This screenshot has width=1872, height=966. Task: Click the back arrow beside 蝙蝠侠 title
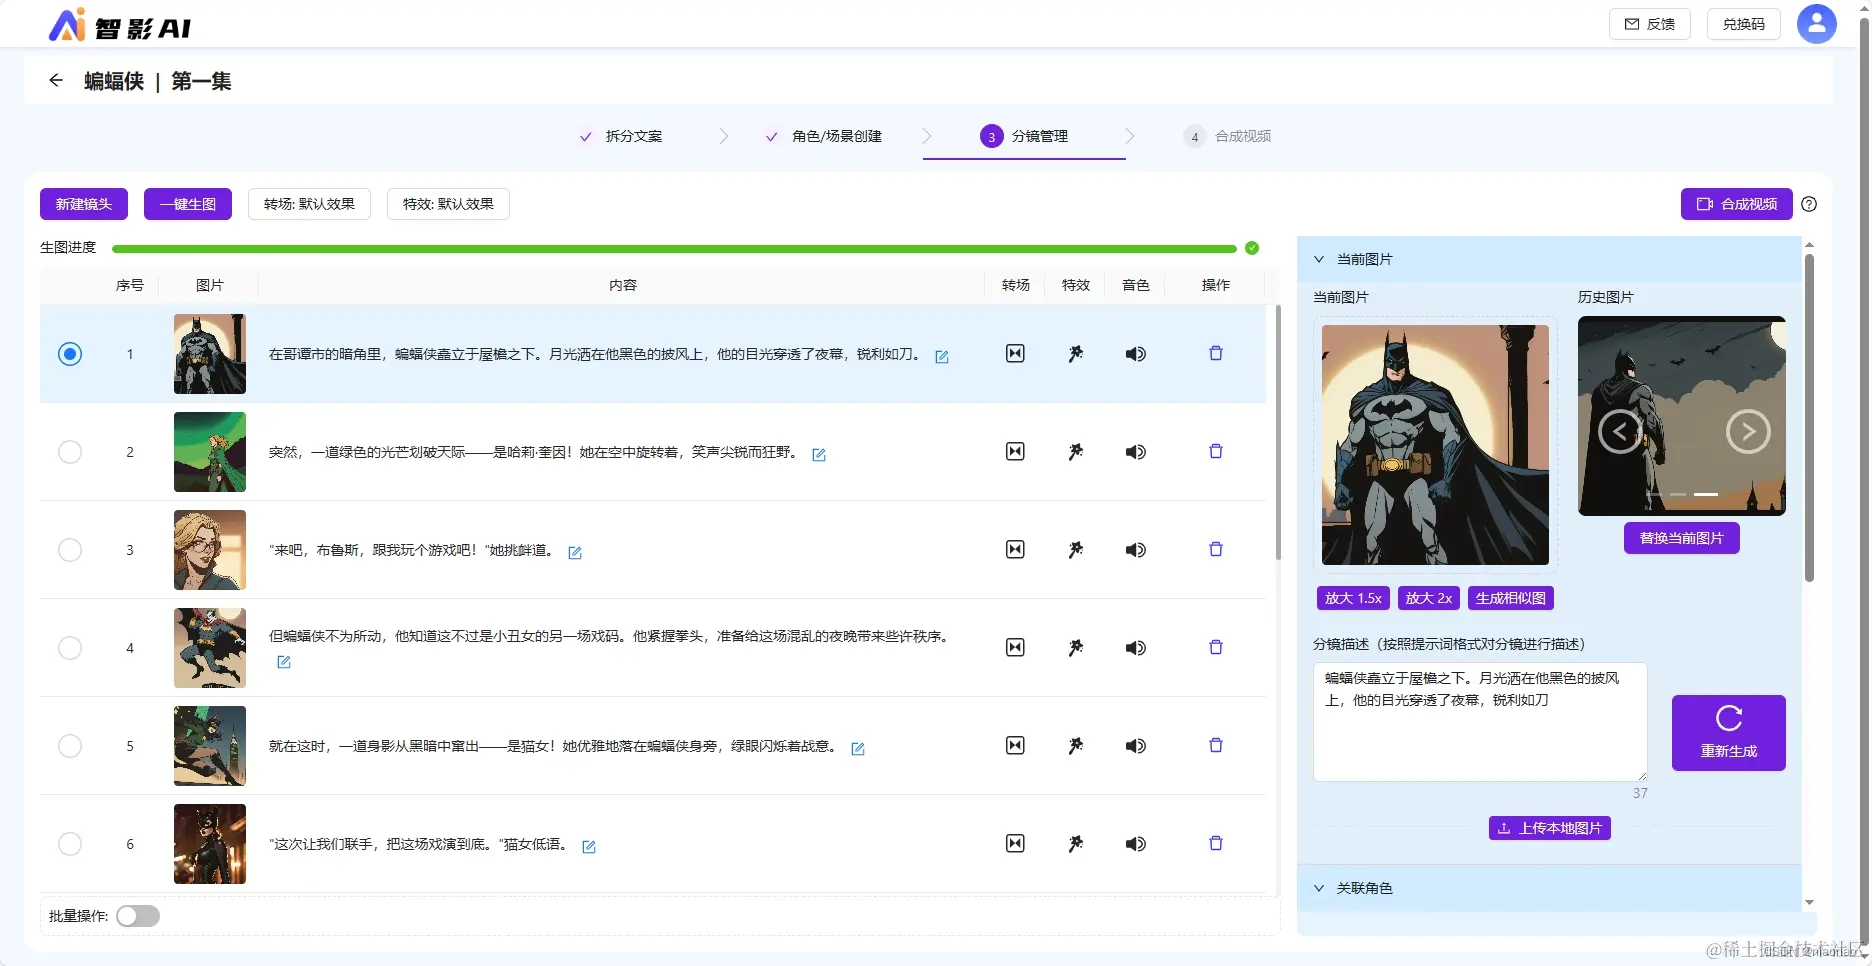(x=56, y=80)
